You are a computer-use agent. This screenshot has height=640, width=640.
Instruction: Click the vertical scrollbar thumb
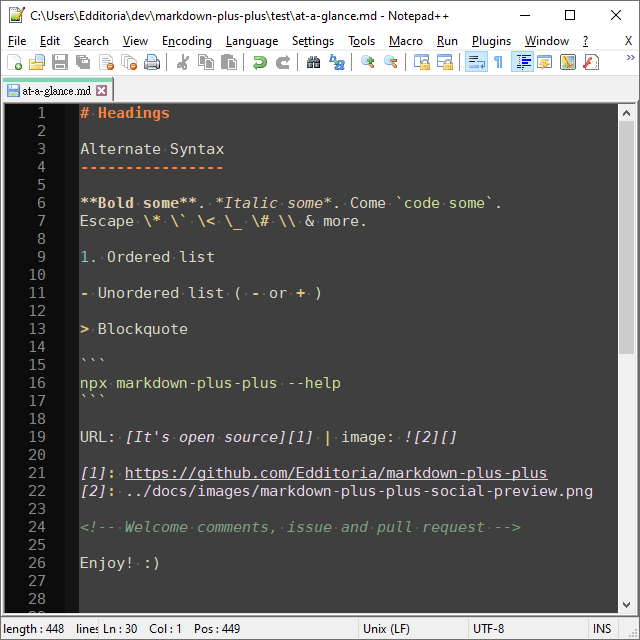click(627, 238)
